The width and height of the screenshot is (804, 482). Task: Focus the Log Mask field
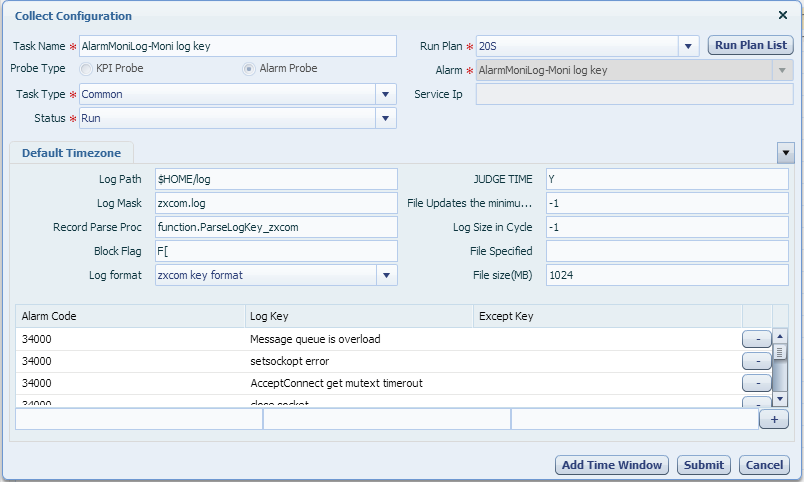click(276, 204)
